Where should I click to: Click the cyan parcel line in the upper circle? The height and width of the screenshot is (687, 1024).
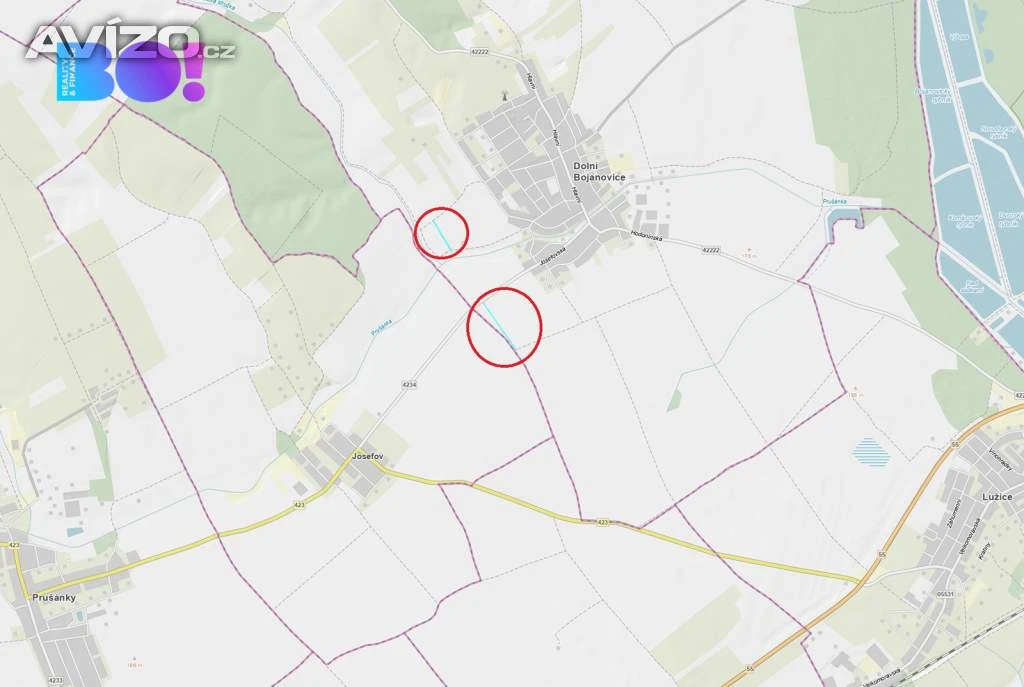click(x=442, y=235)
